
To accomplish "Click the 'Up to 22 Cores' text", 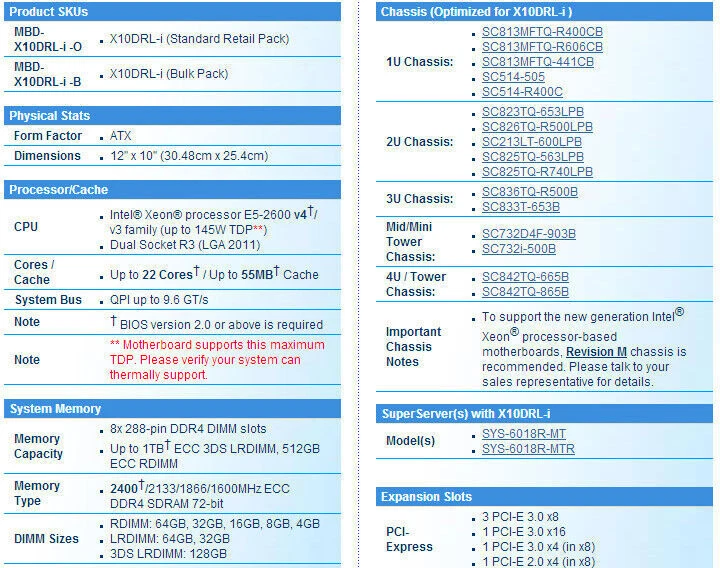I will (154, 274).
